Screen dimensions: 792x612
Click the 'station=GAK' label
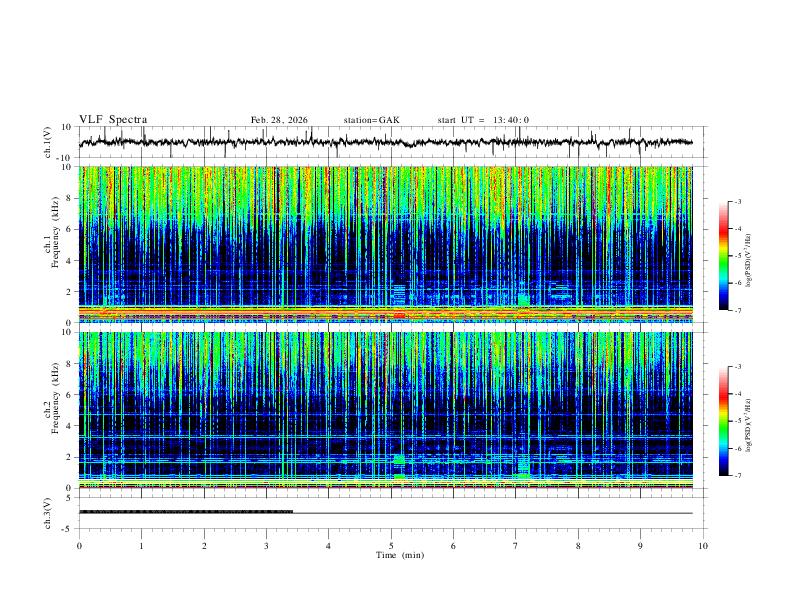pyautogui.click(x=372, y=120)
